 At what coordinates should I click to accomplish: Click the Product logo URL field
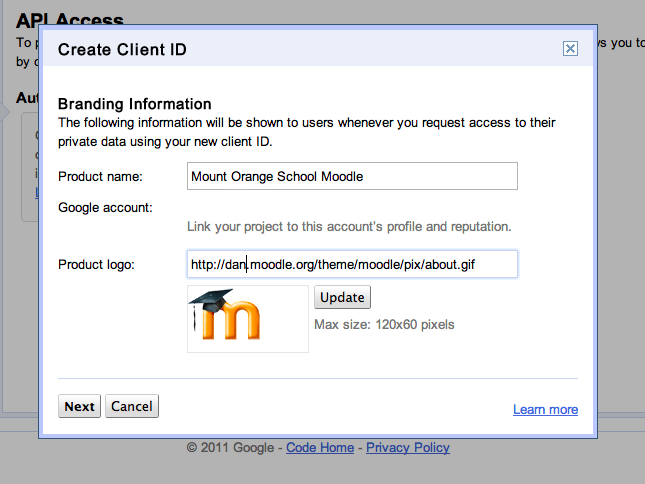(x=352, y=264)
